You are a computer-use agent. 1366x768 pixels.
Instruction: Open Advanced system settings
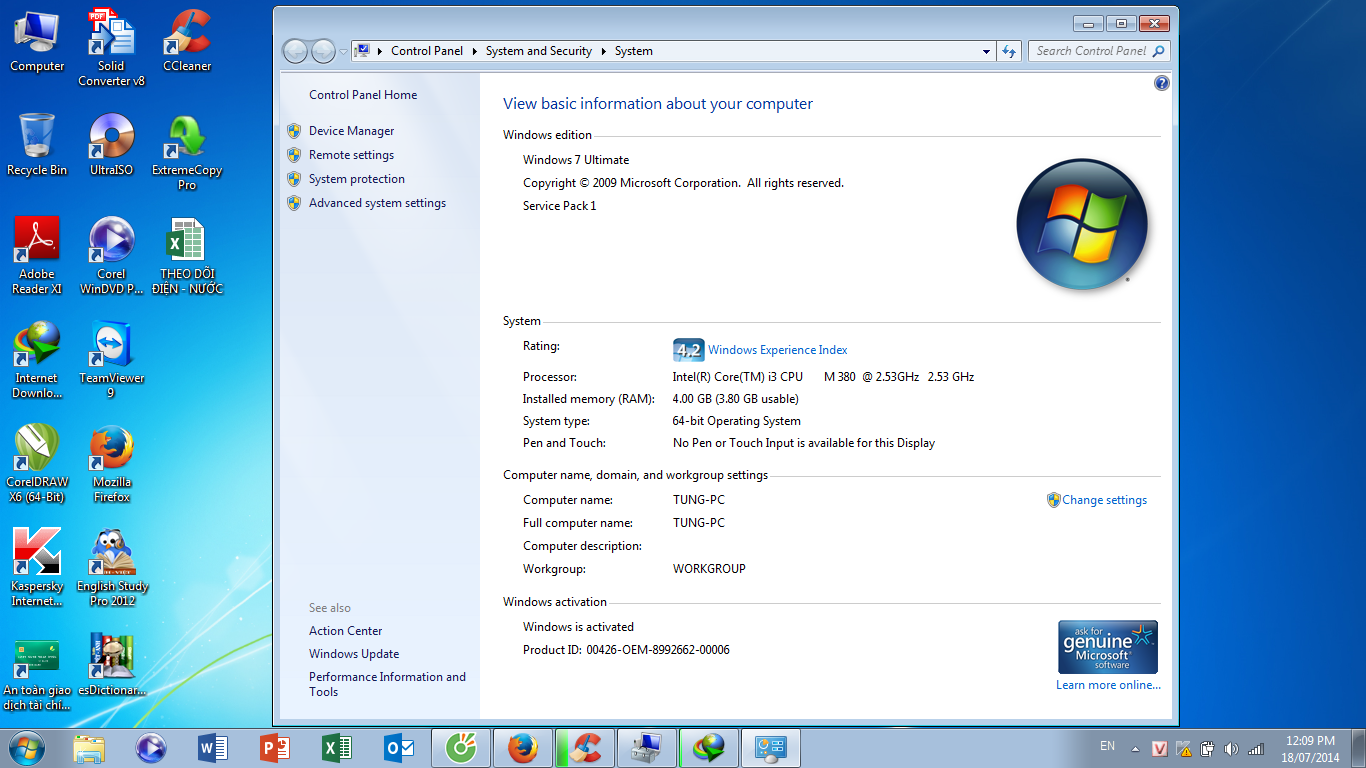377,203
